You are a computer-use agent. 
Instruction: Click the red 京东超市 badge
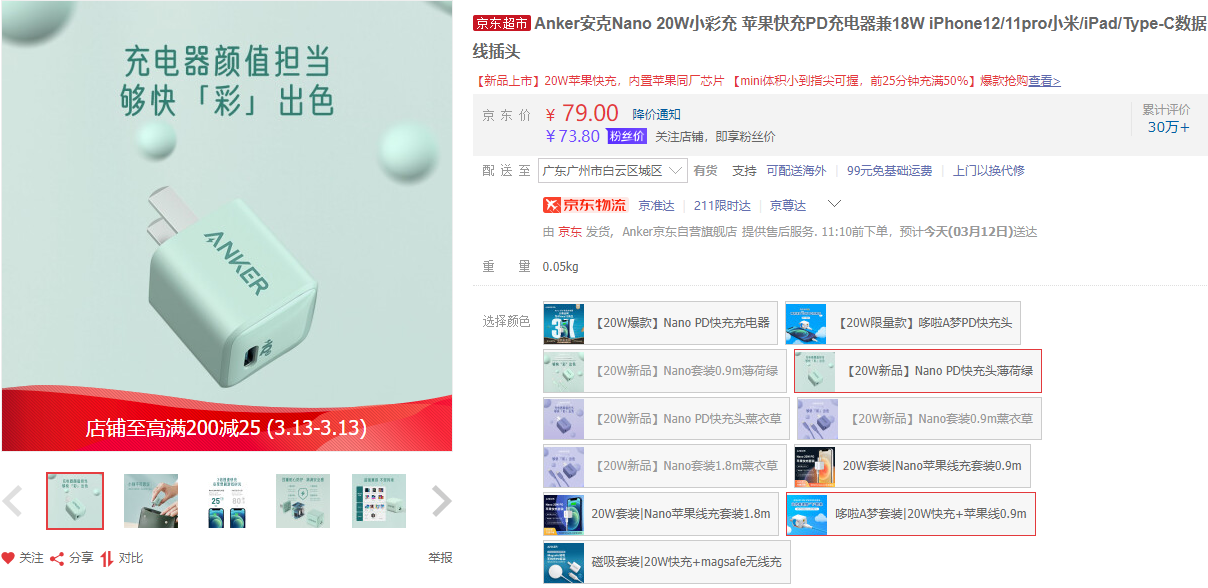(x=501, y=24)
